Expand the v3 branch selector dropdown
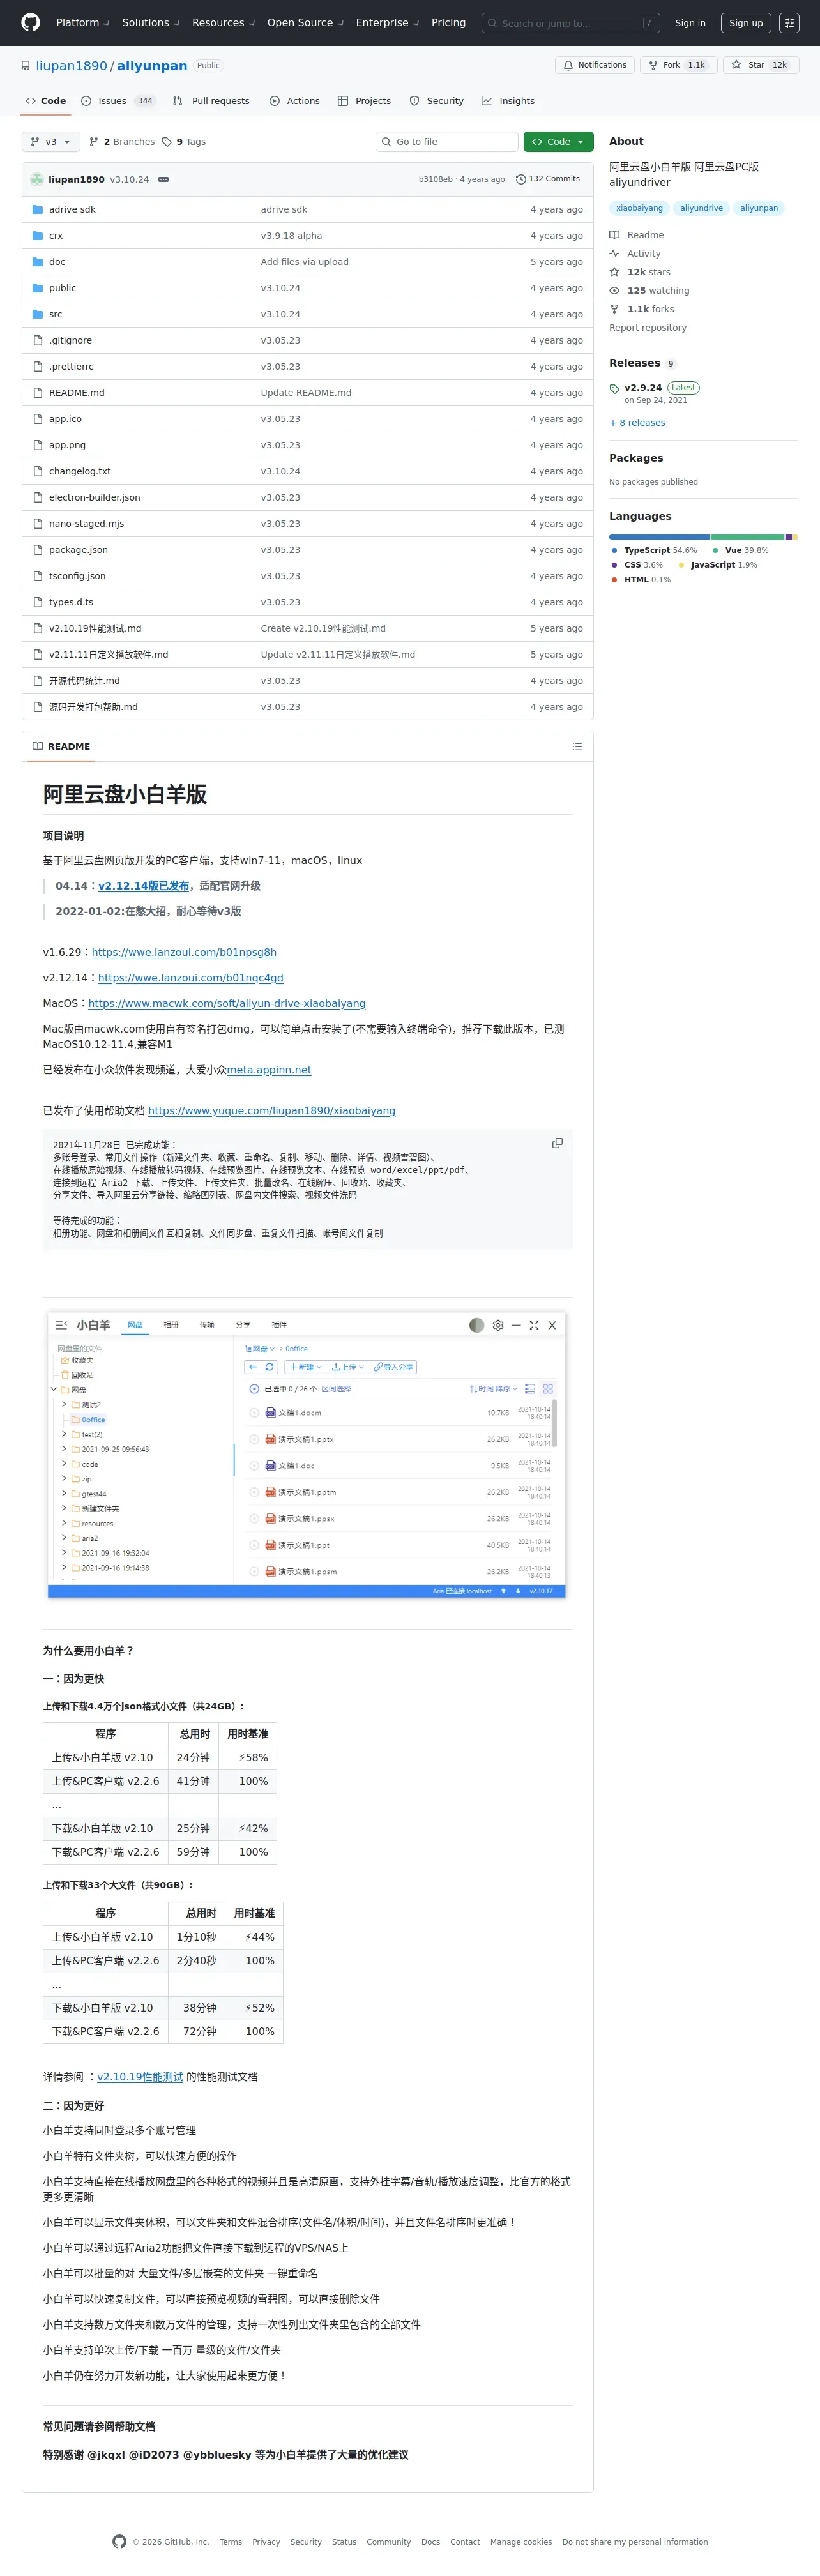 [x=51, y=142]
